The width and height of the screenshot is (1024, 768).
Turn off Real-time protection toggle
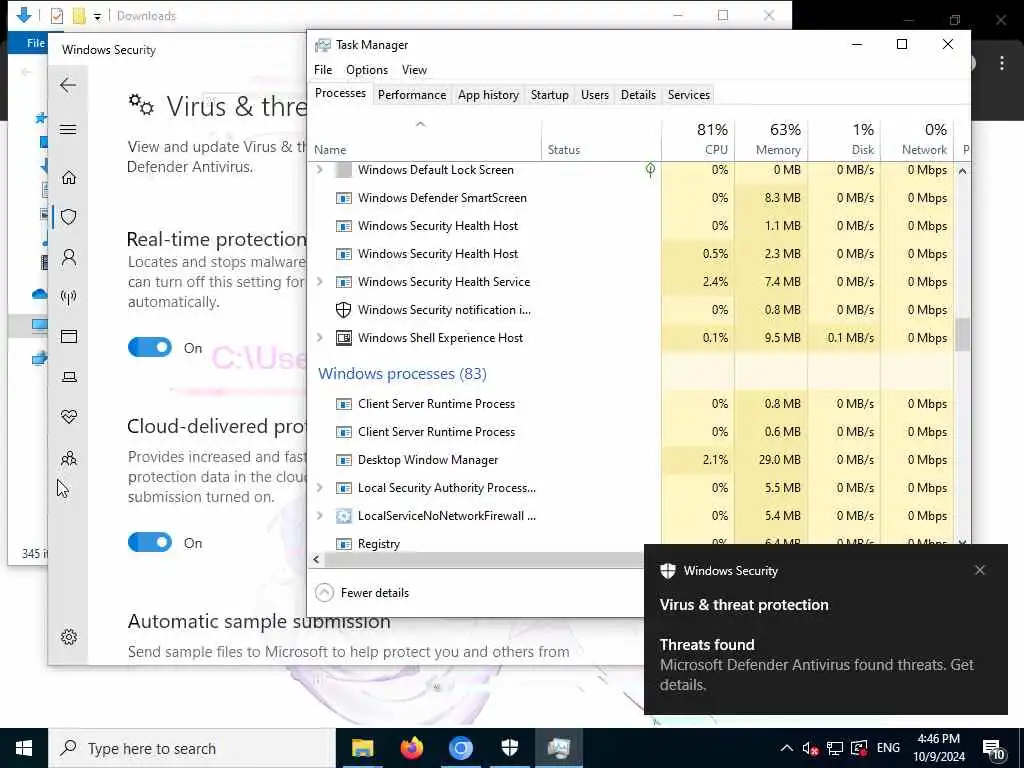point(150,347)
